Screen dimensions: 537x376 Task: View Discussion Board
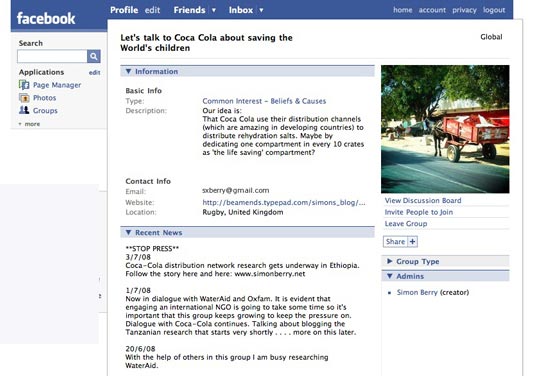click(x=423, y=200)
